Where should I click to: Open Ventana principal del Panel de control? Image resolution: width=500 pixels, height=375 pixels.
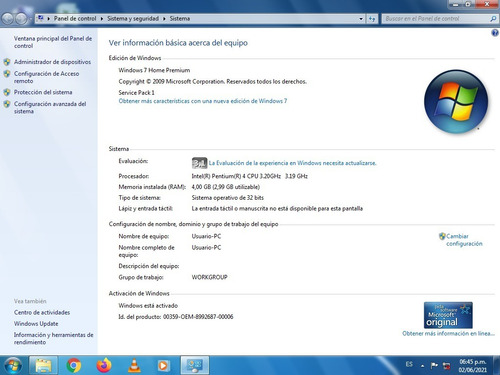(x=53, y=42)
